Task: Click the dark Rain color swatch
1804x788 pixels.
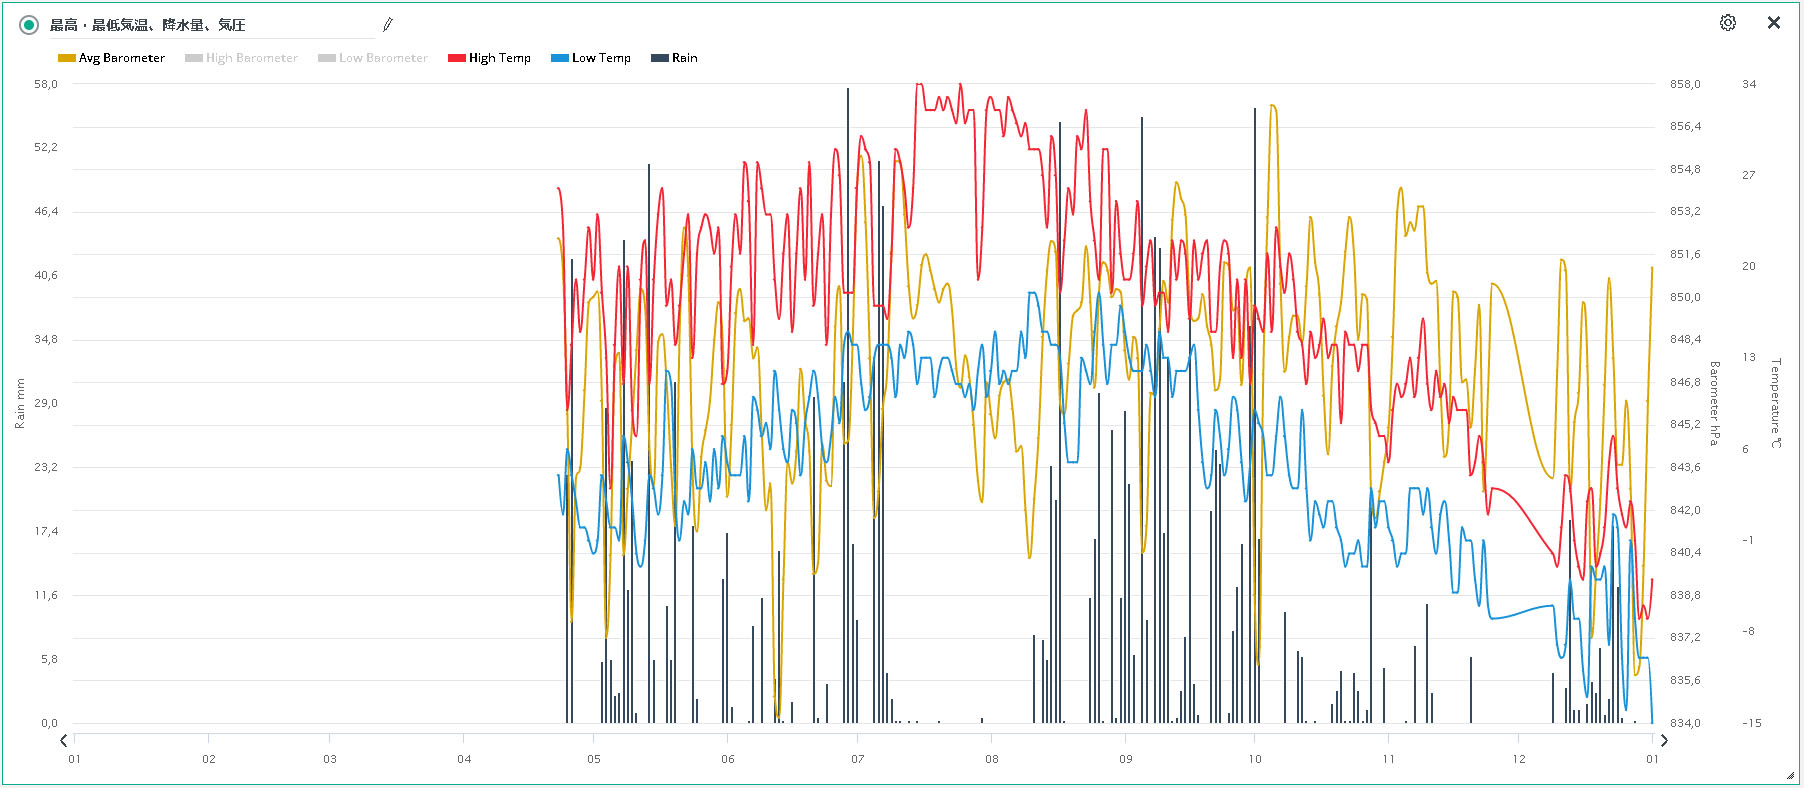Action: coord(660,58)
